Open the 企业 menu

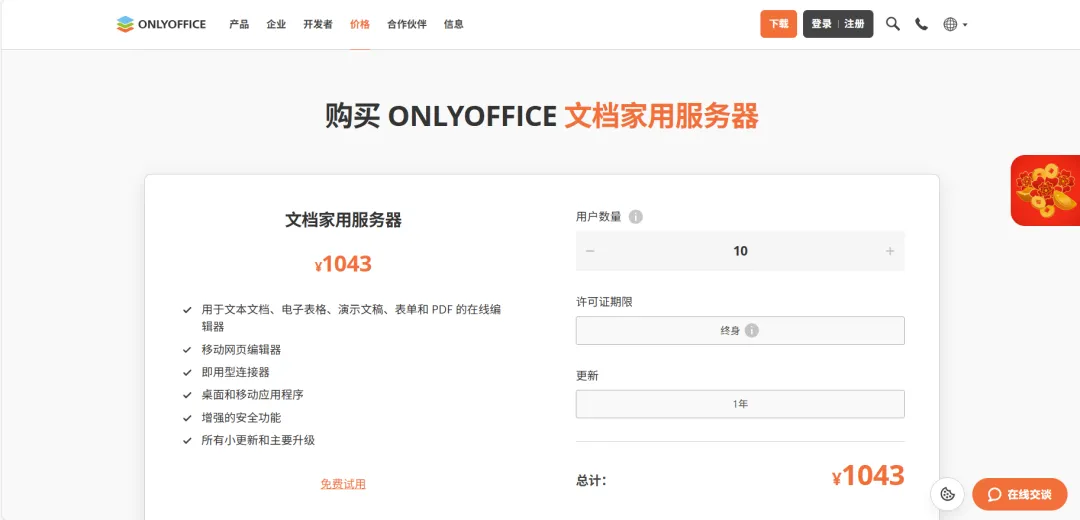click(x=276, y=24)
